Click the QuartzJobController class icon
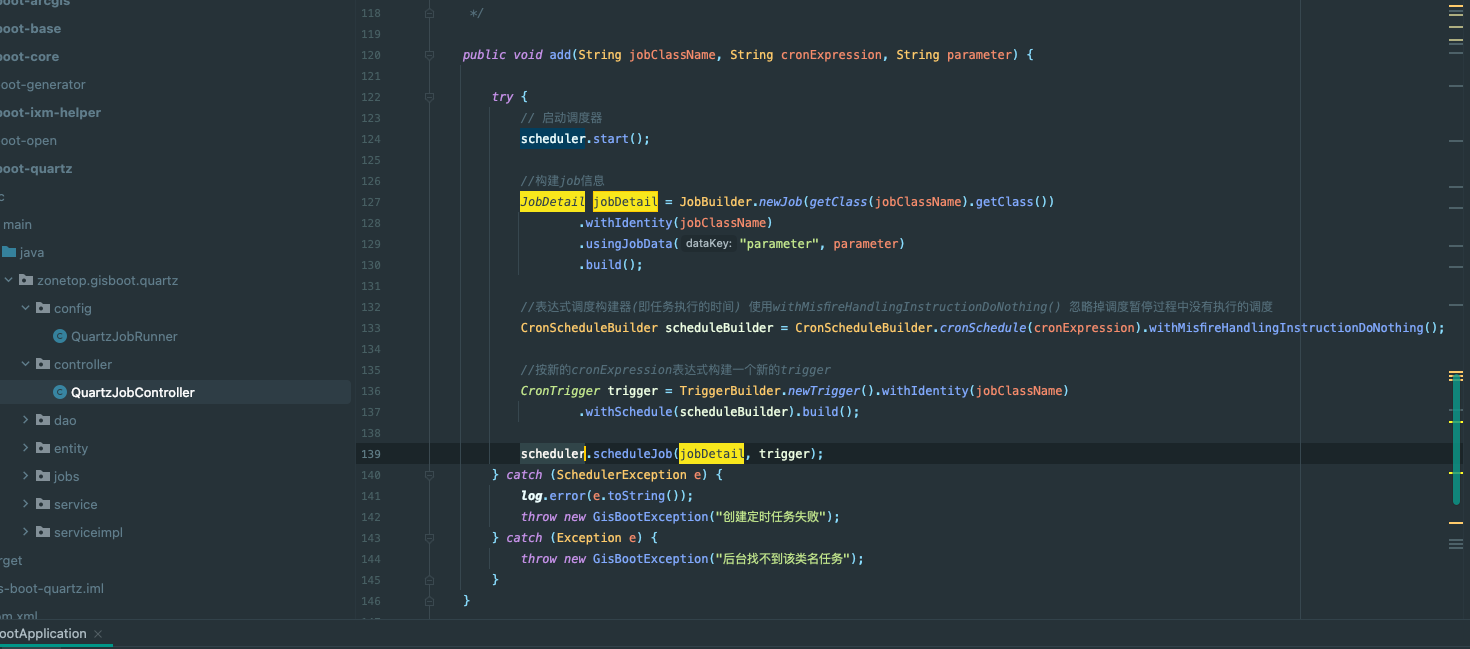Image resolution: width=1470 pixels, height=649 pixels. (60, 393)
